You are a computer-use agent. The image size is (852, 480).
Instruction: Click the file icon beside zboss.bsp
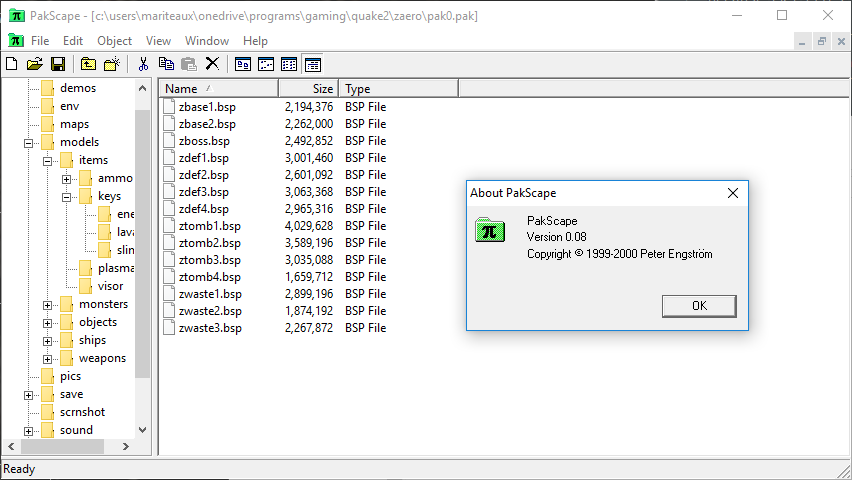pyautogui.click(x=169, y=141)
